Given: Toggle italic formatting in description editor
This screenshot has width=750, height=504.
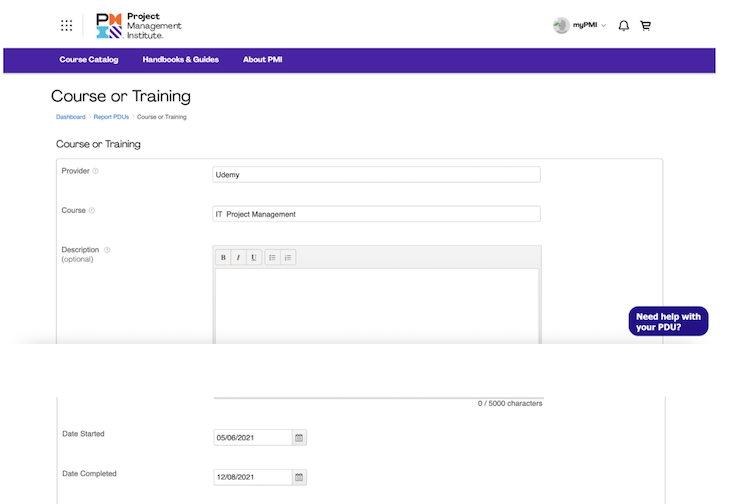Looking at the screenshot, I should [x=238, y=258].
